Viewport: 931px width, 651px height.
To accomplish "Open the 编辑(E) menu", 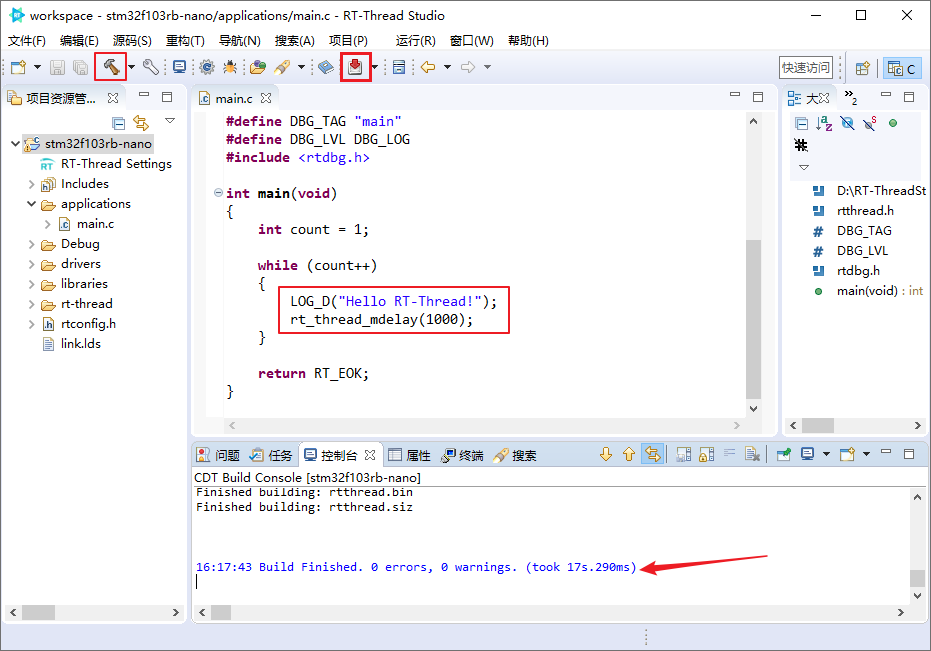I will click(79, 40).
